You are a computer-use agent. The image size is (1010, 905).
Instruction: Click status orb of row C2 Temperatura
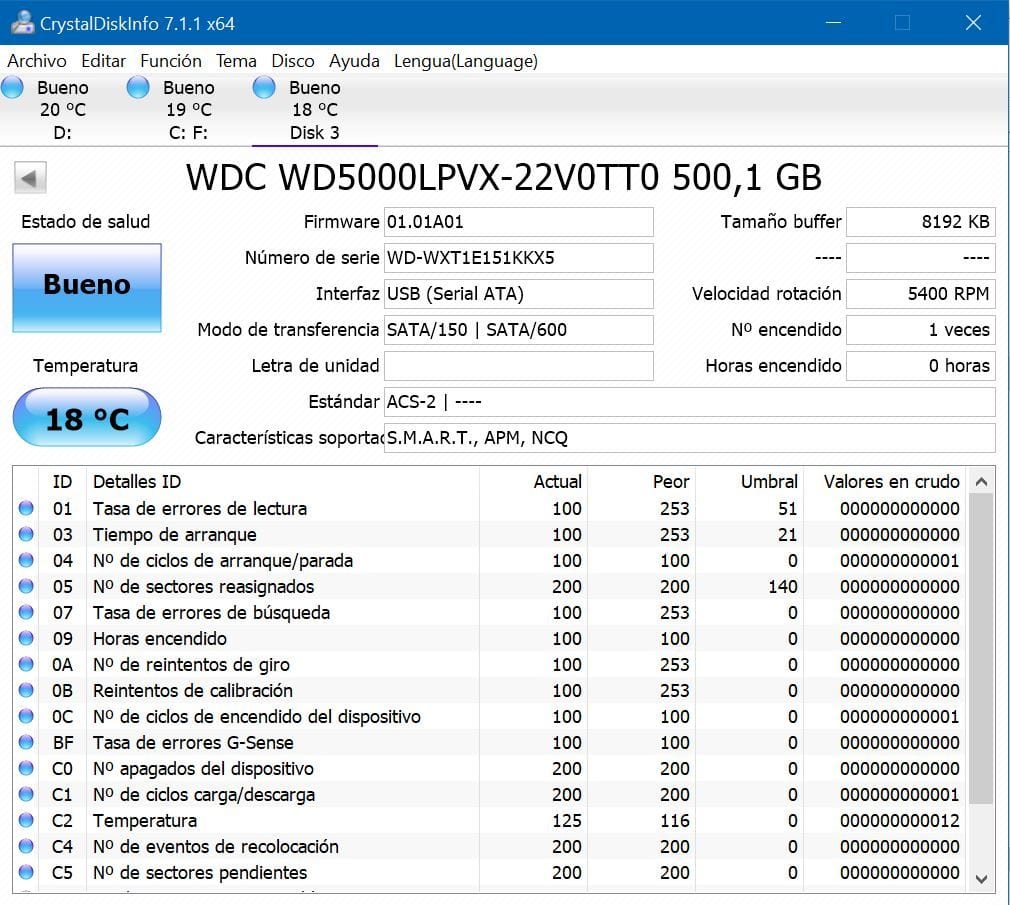[26, 820]
